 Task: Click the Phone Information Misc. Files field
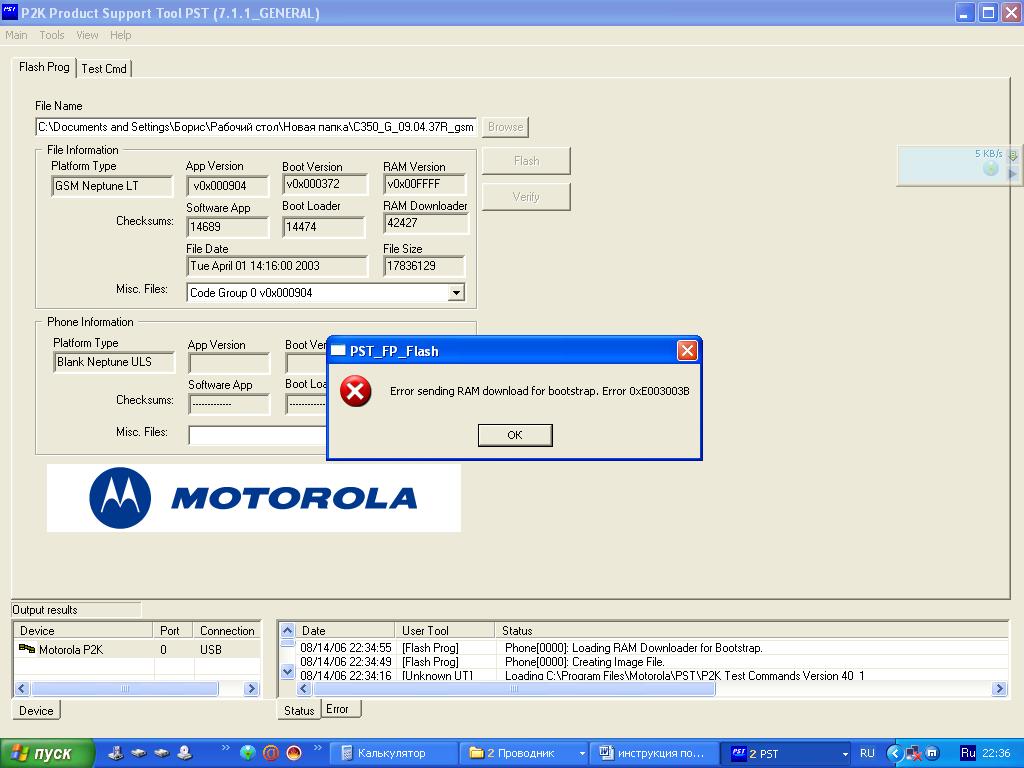click(x=257, y=435)
